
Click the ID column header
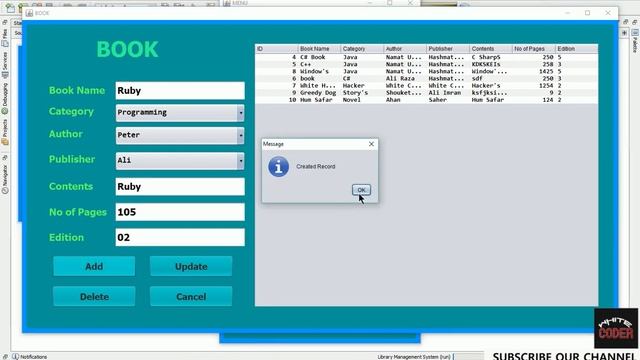(277, 49)
